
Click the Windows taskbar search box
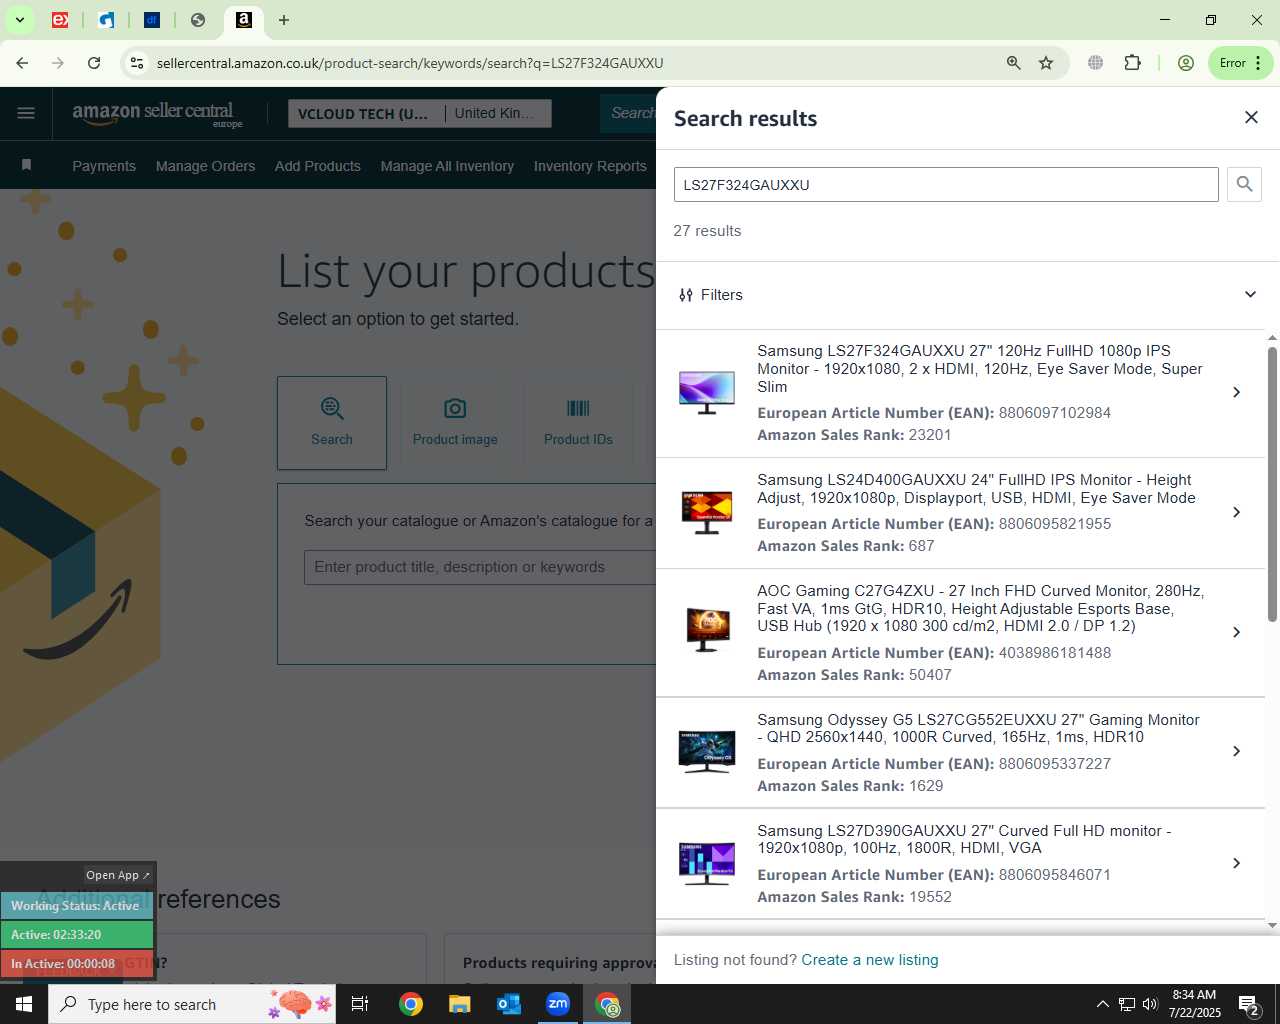[x=192, y=1004]
